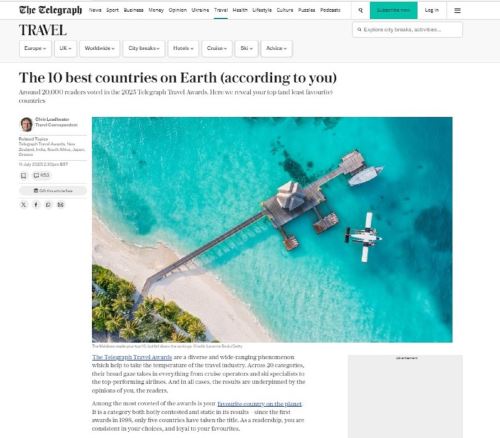
Task: Open the City breaks dropdown
Action: [144, 48]
